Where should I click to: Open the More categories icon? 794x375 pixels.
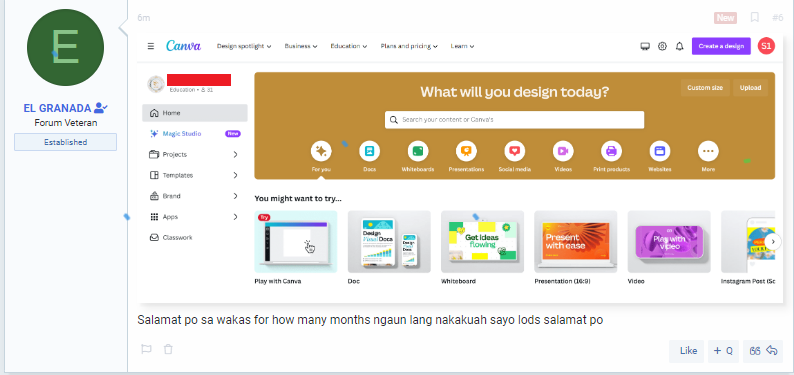tap(708, 151)
